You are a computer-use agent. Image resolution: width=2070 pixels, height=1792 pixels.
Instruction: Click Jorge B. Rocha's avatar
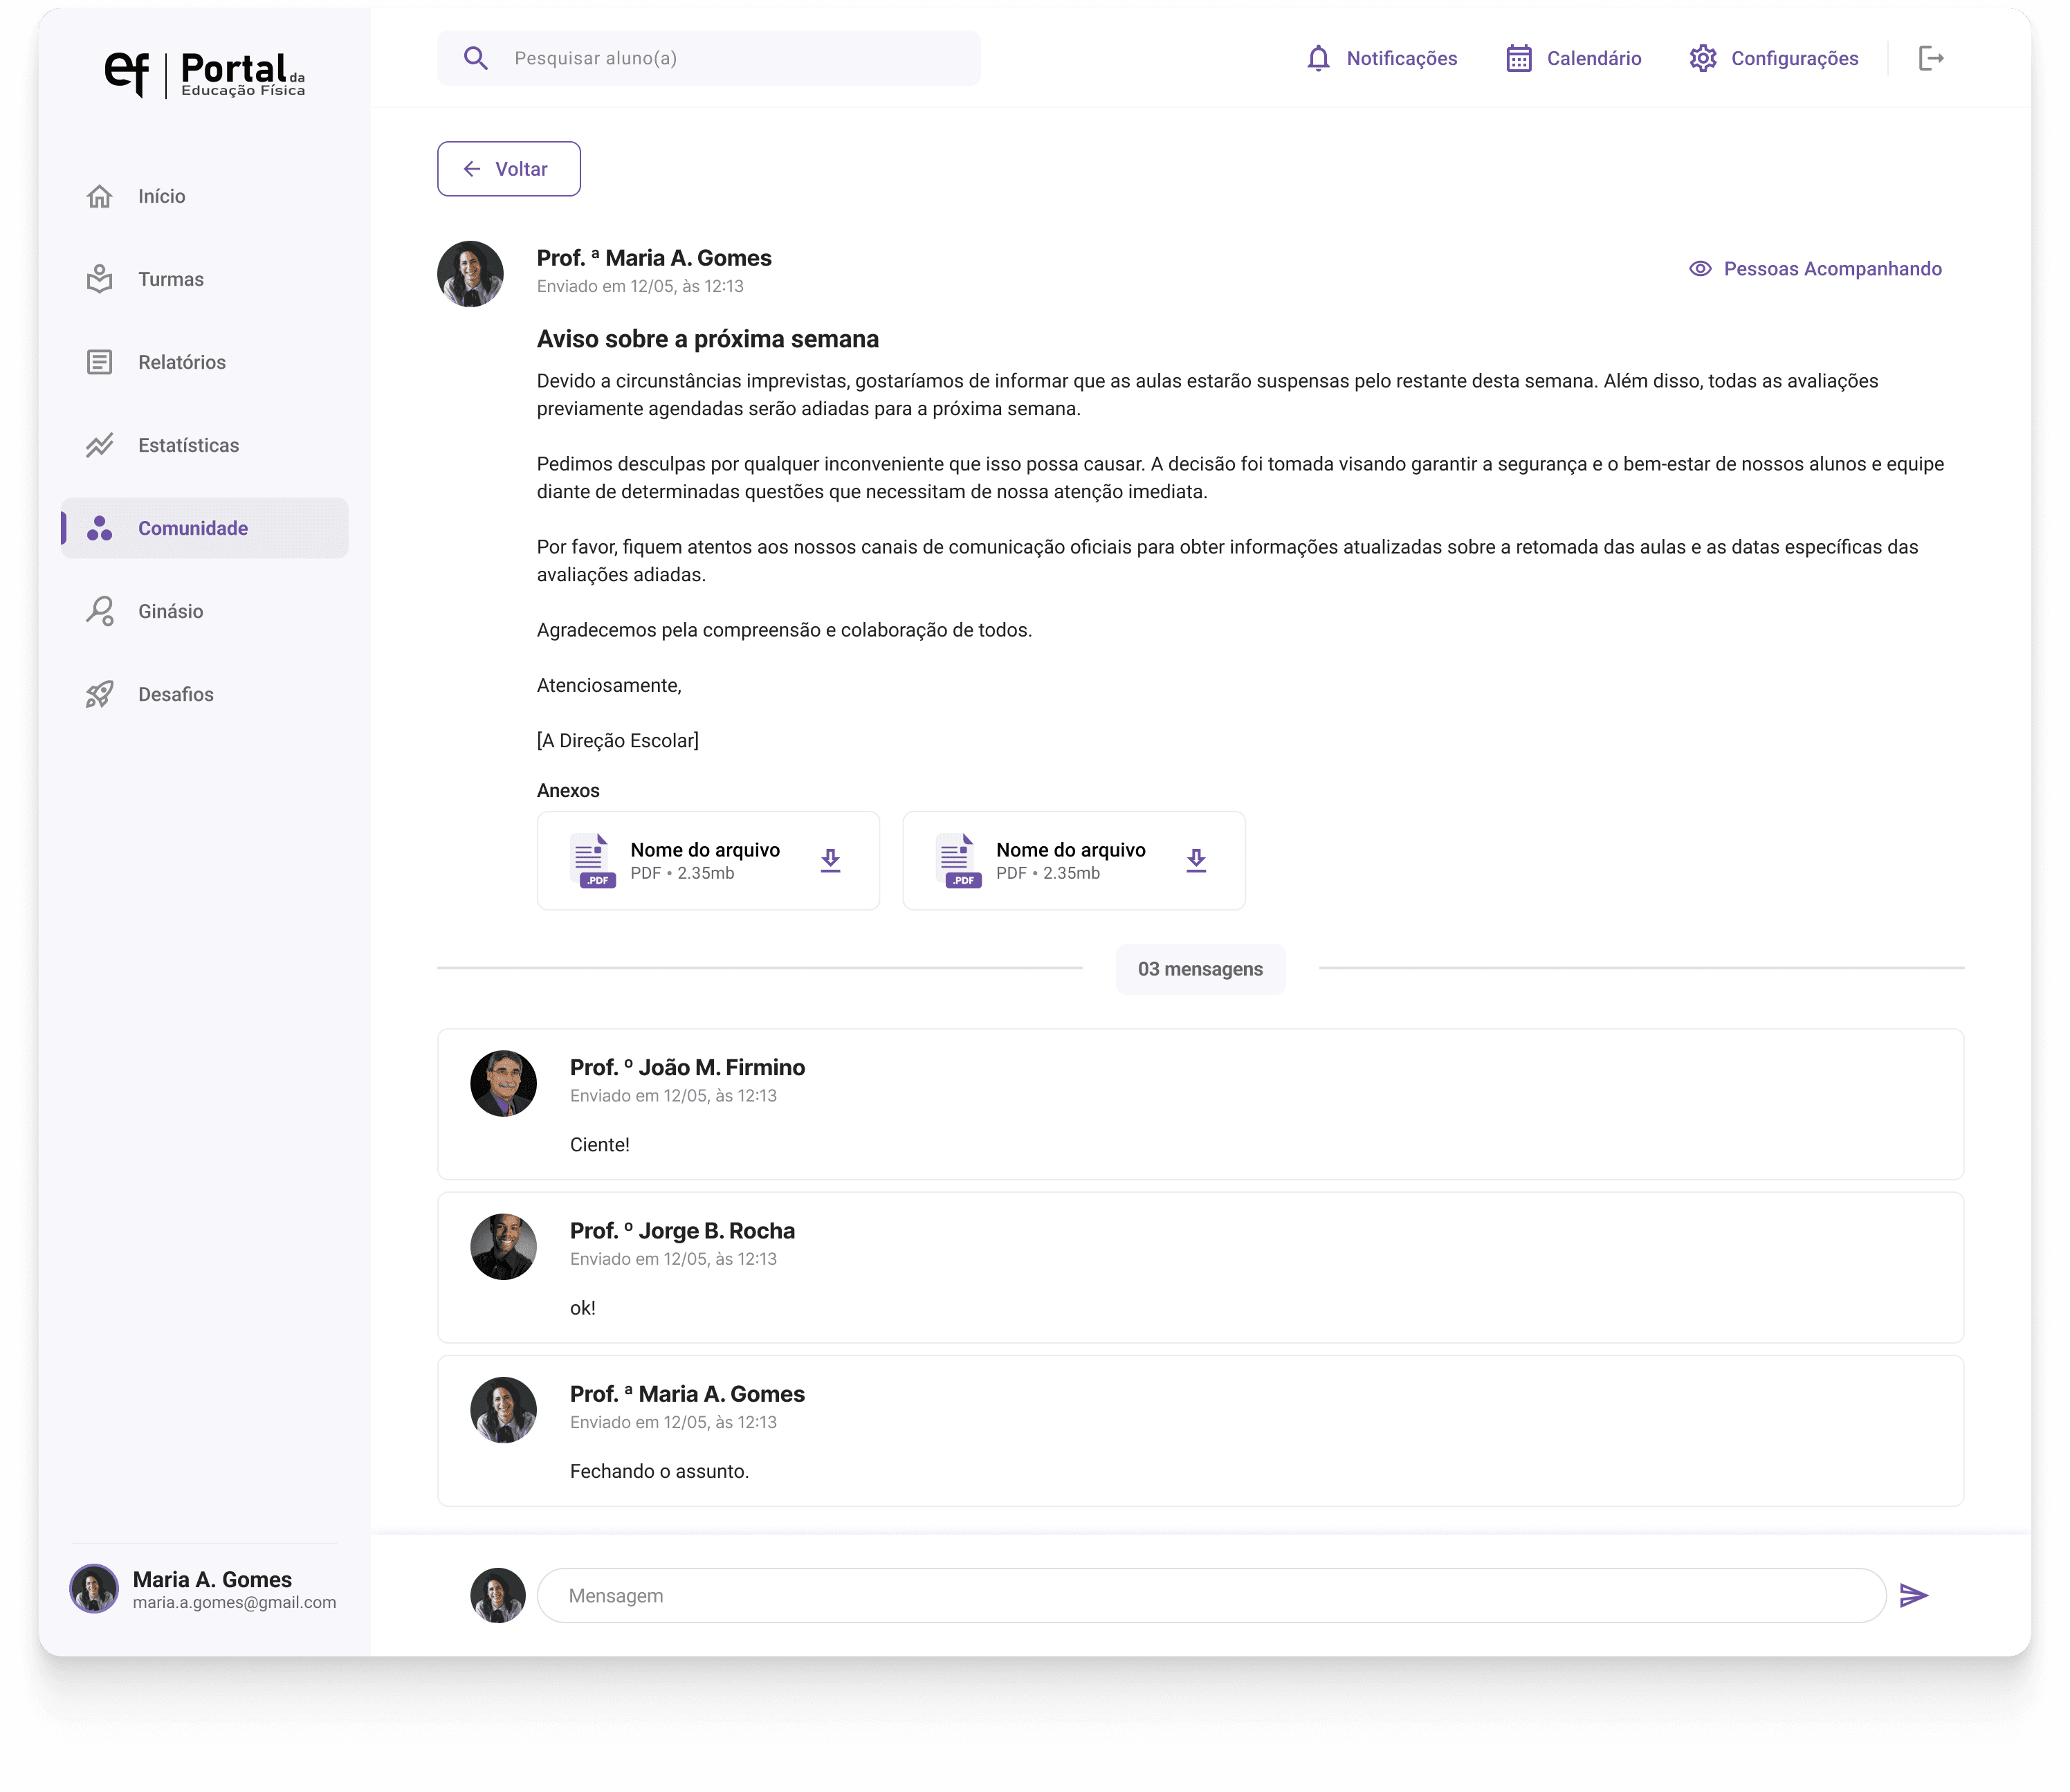pyautogui.click(x=503, y=1246)
